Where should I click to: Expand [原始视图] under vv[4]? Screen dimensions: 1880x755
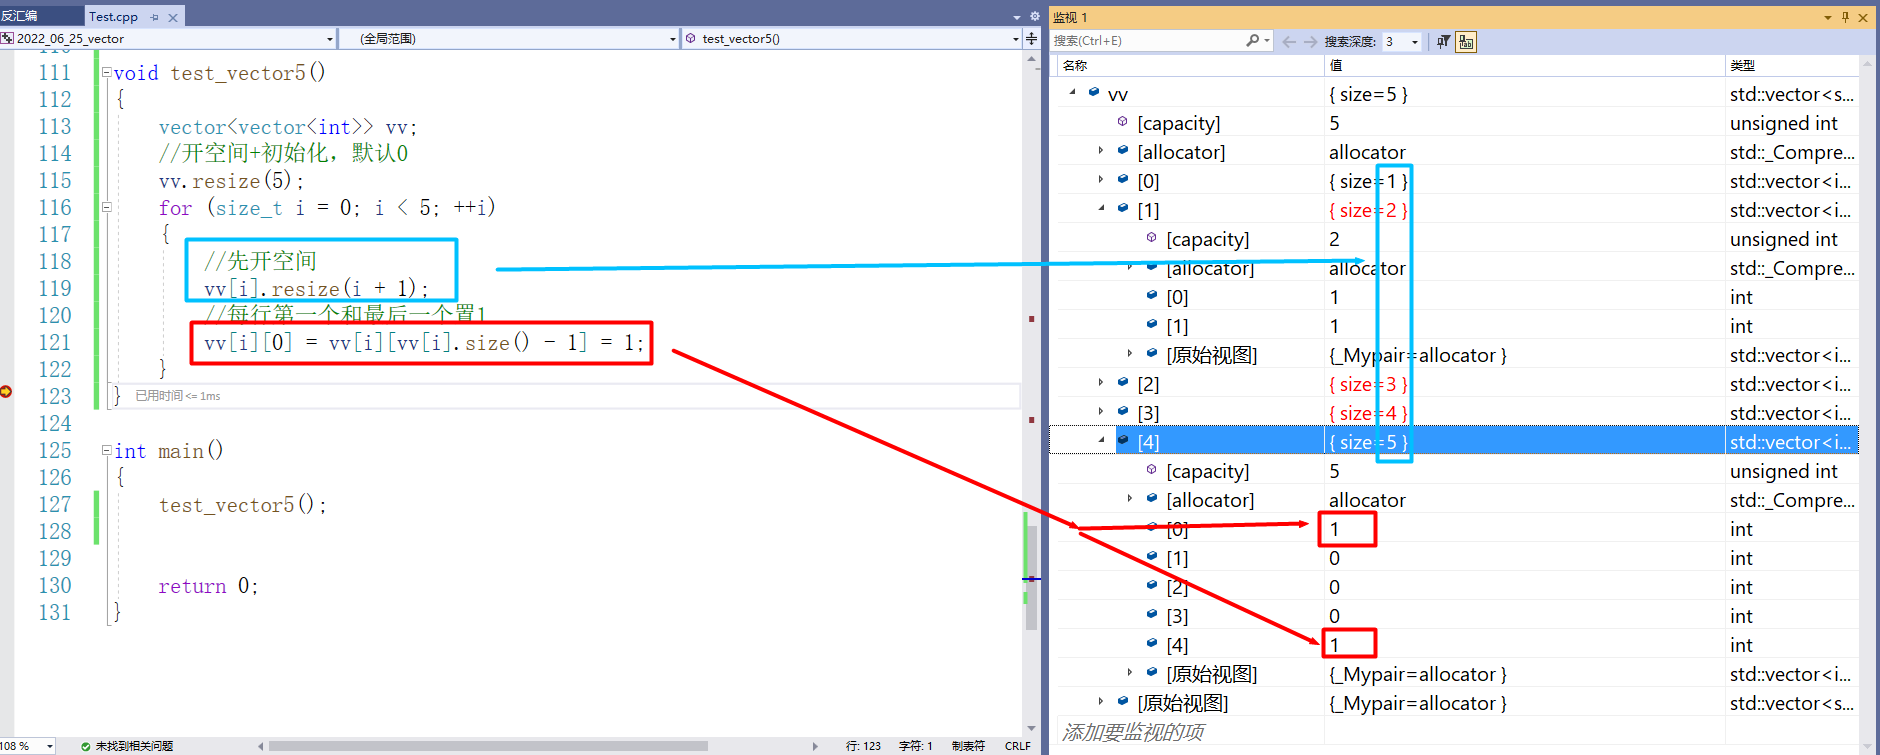1130,673
